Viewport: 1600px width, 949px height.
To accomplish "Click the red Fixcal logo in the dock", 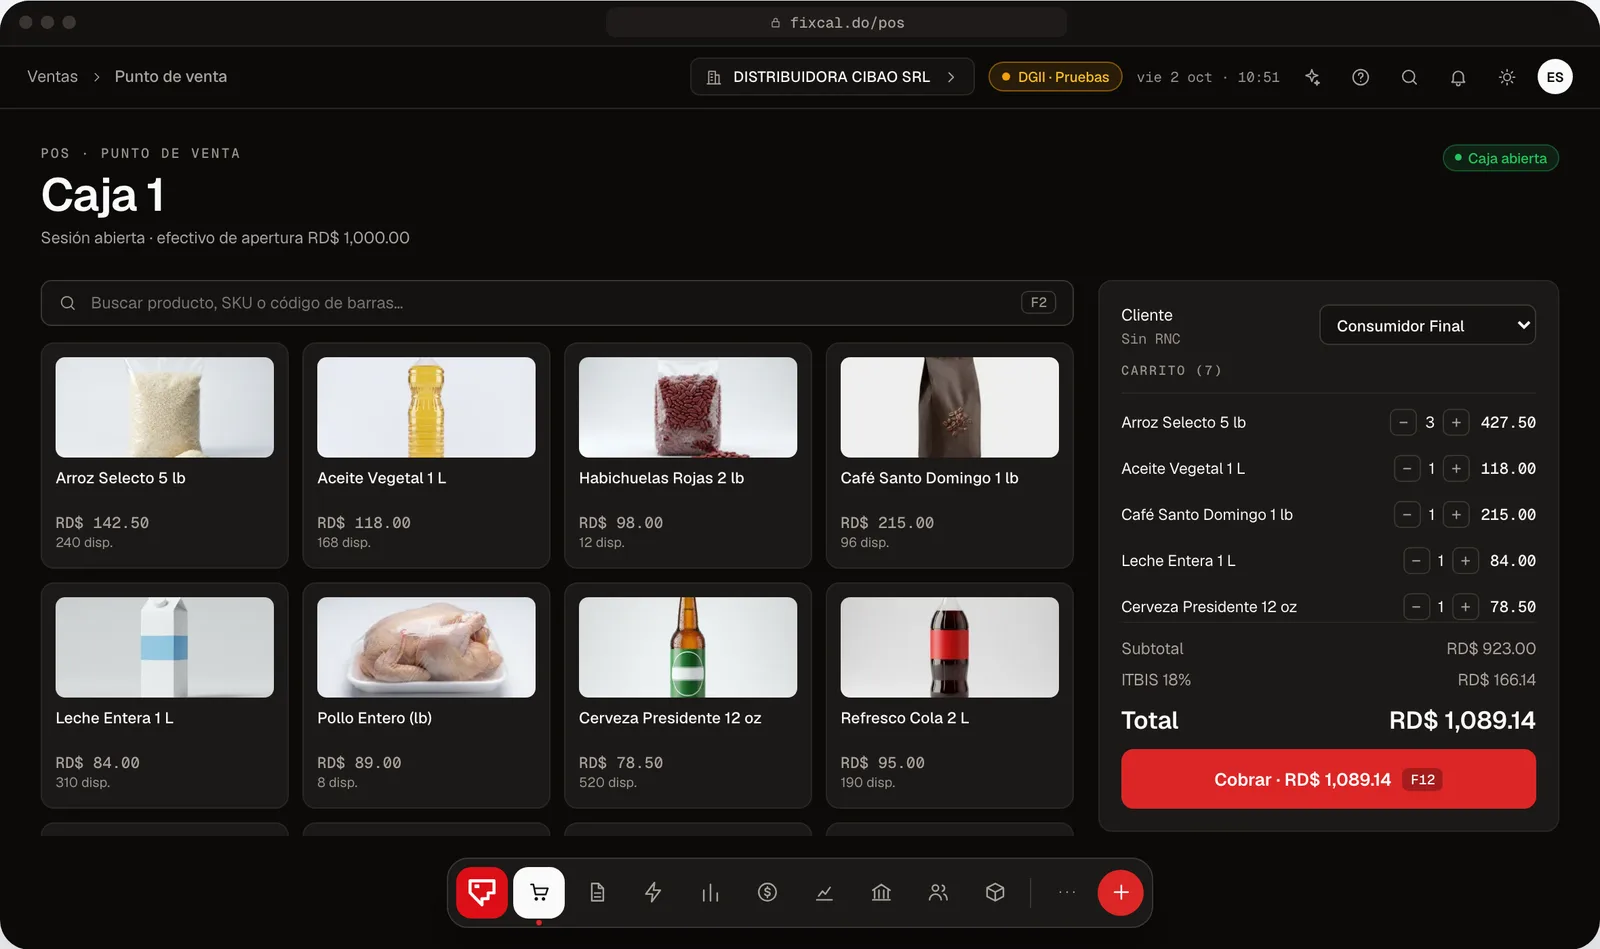I will [482, 892].
